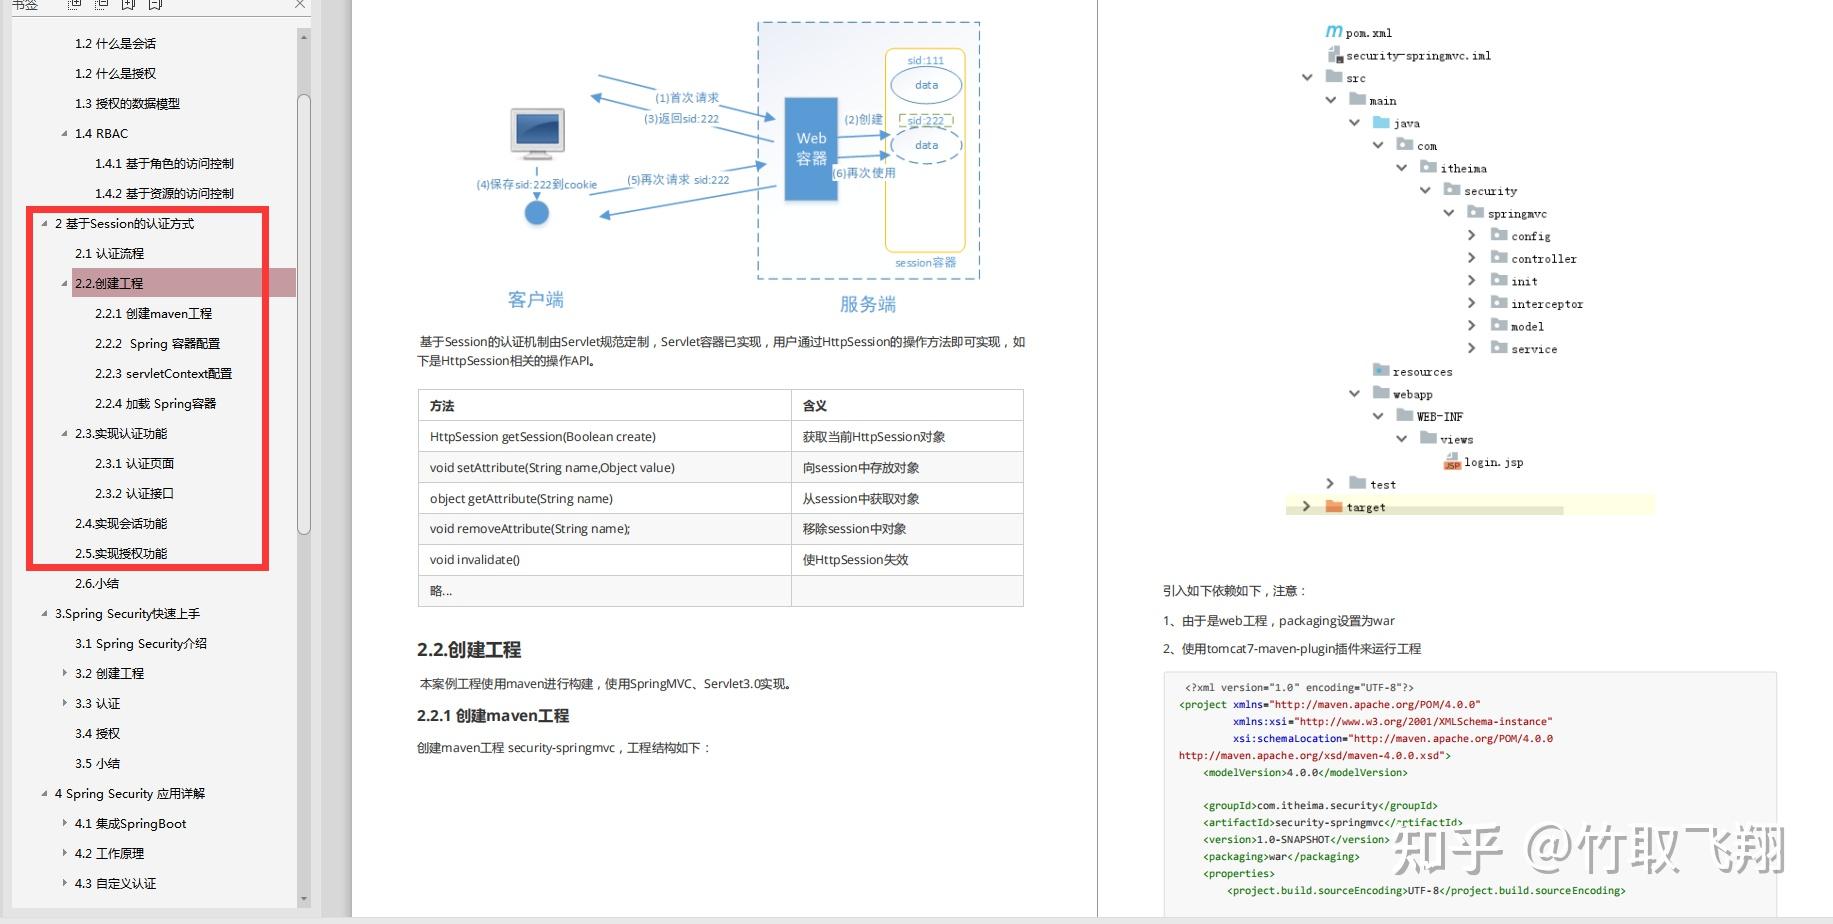Viewport: 1833px width, 924px height.
Task: Open bookmark 2.3.1 认证页面
Action: [x=134, y=464]
